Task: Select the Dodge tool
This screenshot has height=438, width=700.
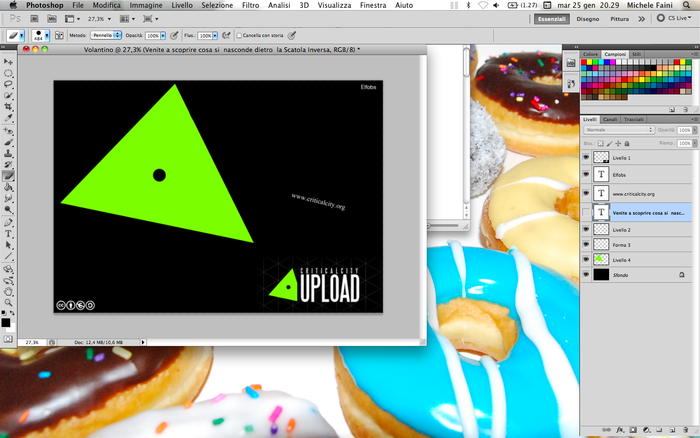Action: [8, 209]
